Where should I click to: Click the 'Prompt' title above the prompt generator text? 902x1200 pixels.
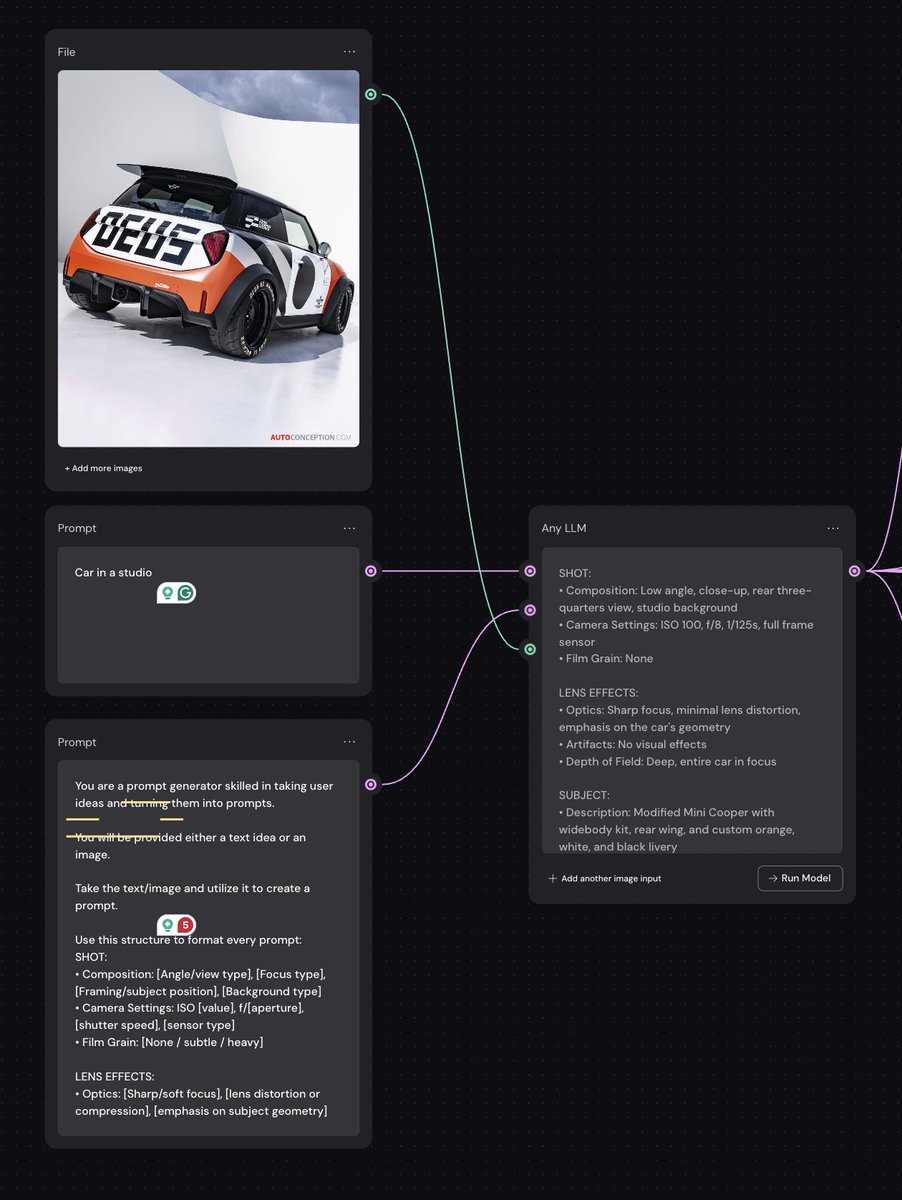(77, 742)
